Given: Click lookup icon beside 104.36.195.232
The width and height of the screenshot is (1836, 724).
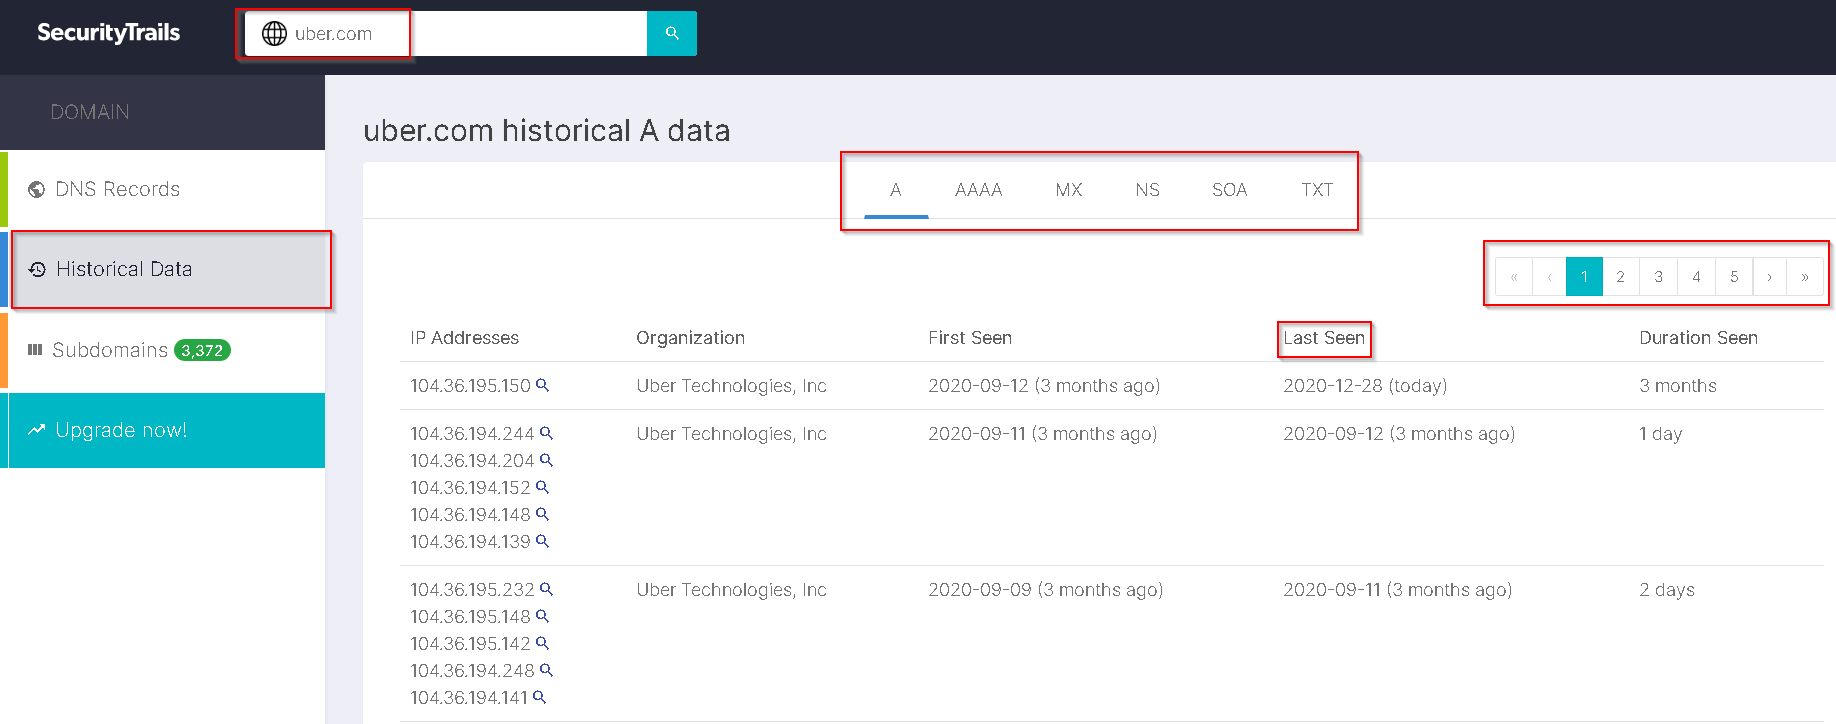Looking at the screenshot, I should click(546, 589).
